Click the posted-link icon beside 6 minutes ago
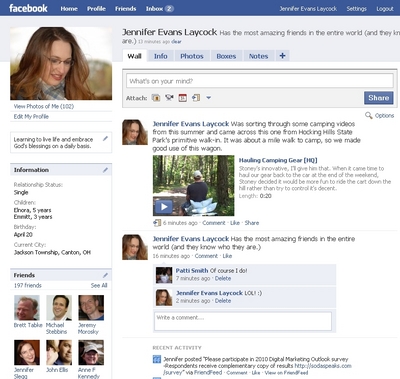 point(157,223)
